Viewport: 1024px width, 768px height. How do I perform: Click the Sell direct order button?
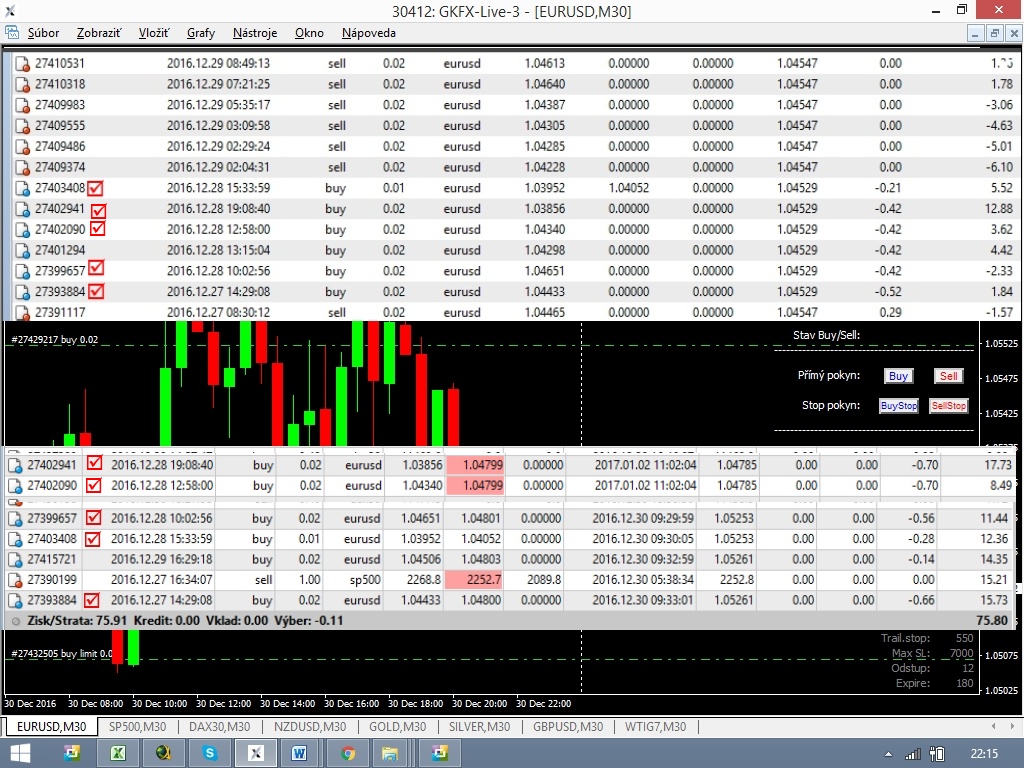click(948, 376)
